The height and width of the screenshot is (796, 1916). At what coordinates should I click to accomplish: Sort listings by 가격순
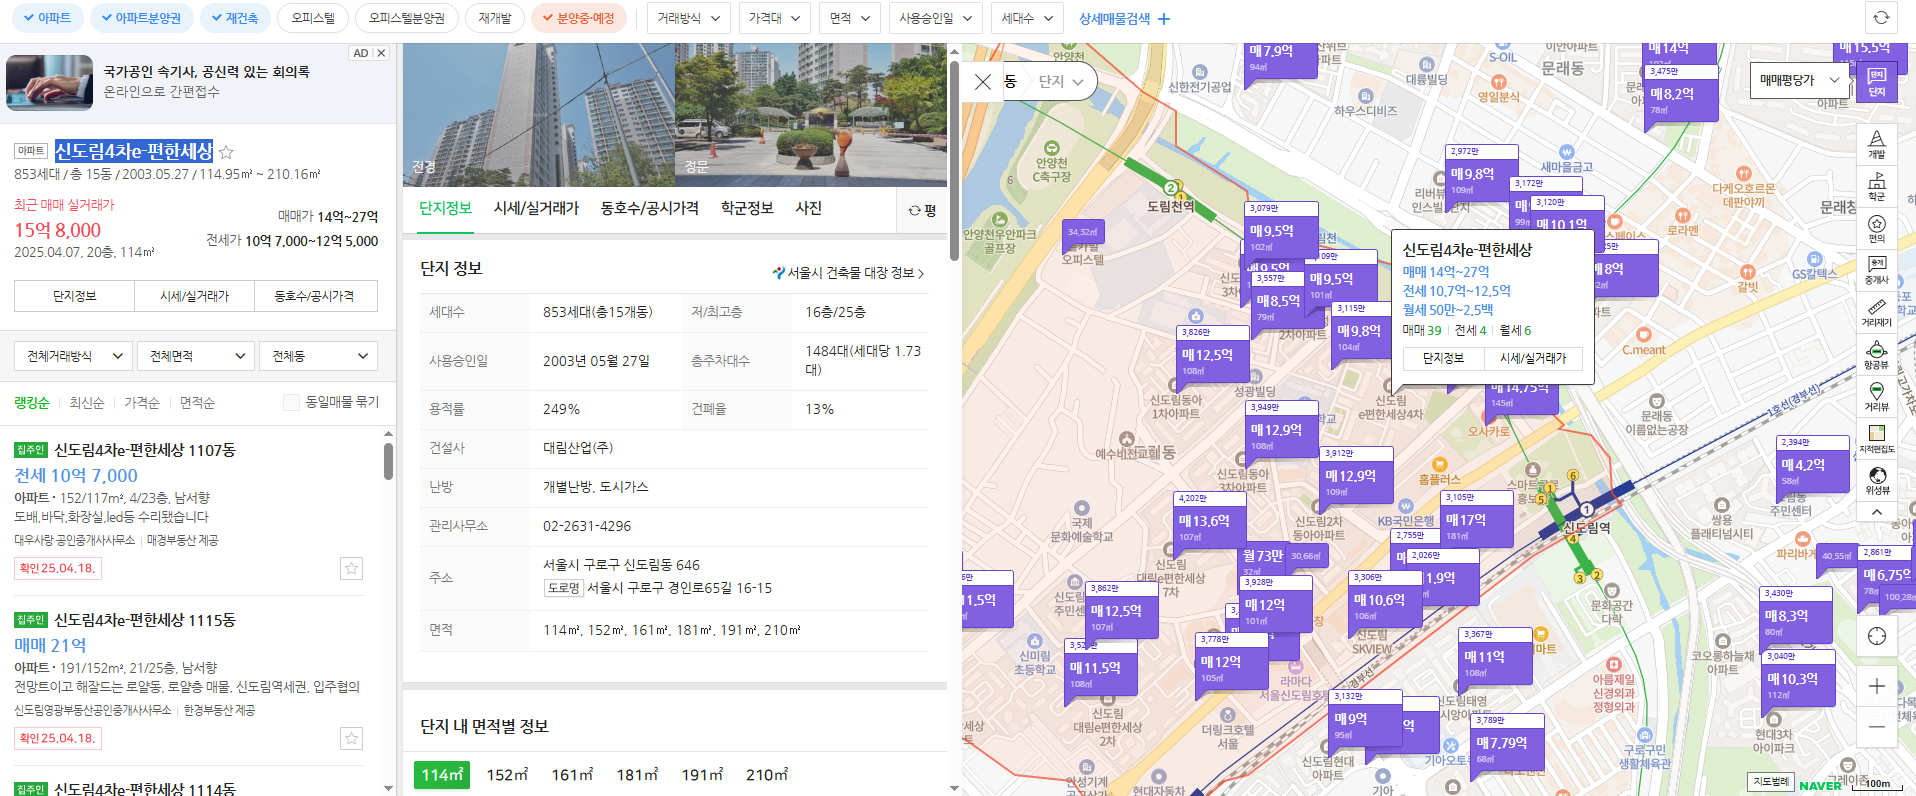(142, 403)
